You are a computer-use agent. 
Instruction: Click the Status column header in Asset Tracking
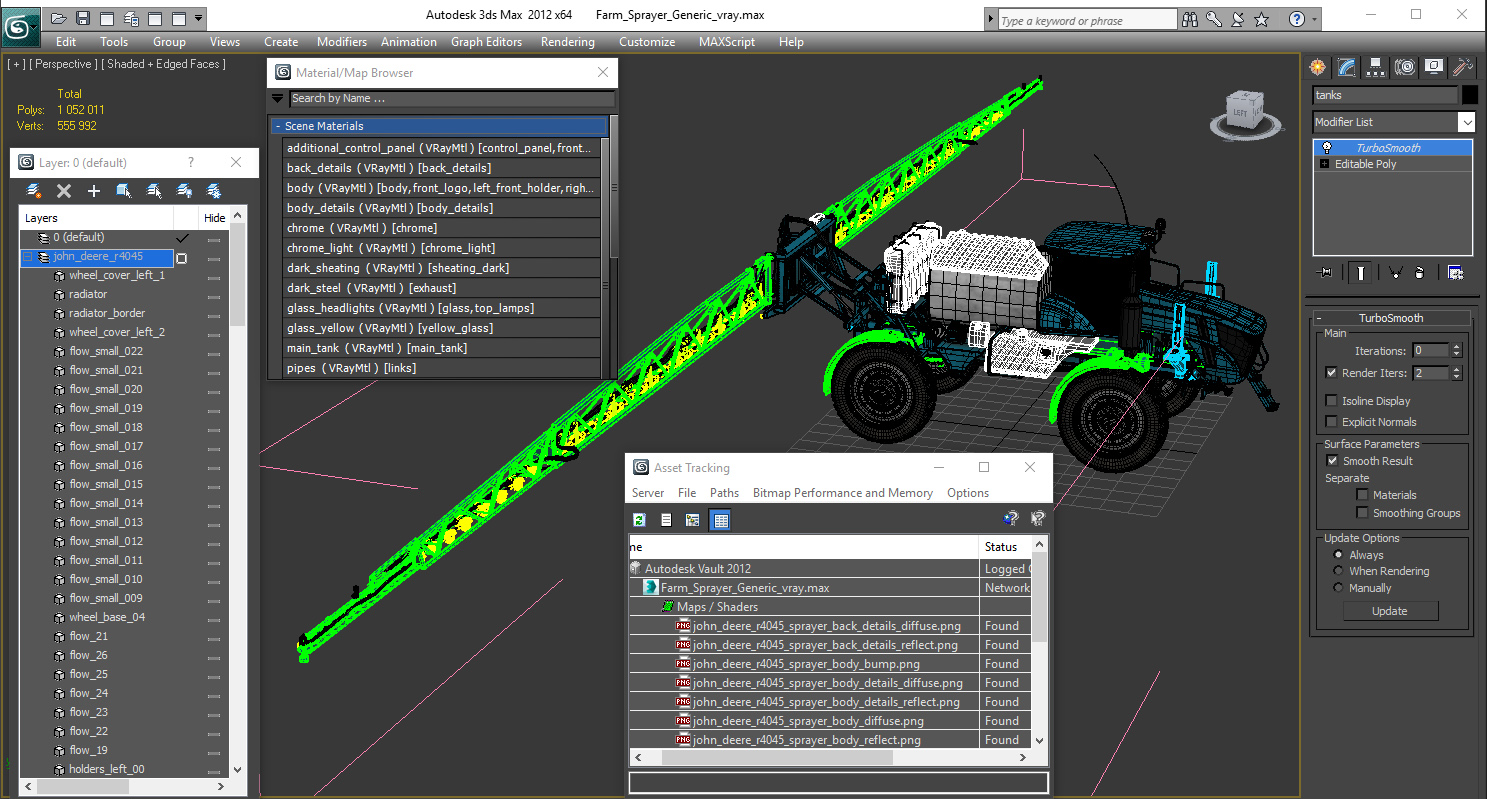(1003, 547)
